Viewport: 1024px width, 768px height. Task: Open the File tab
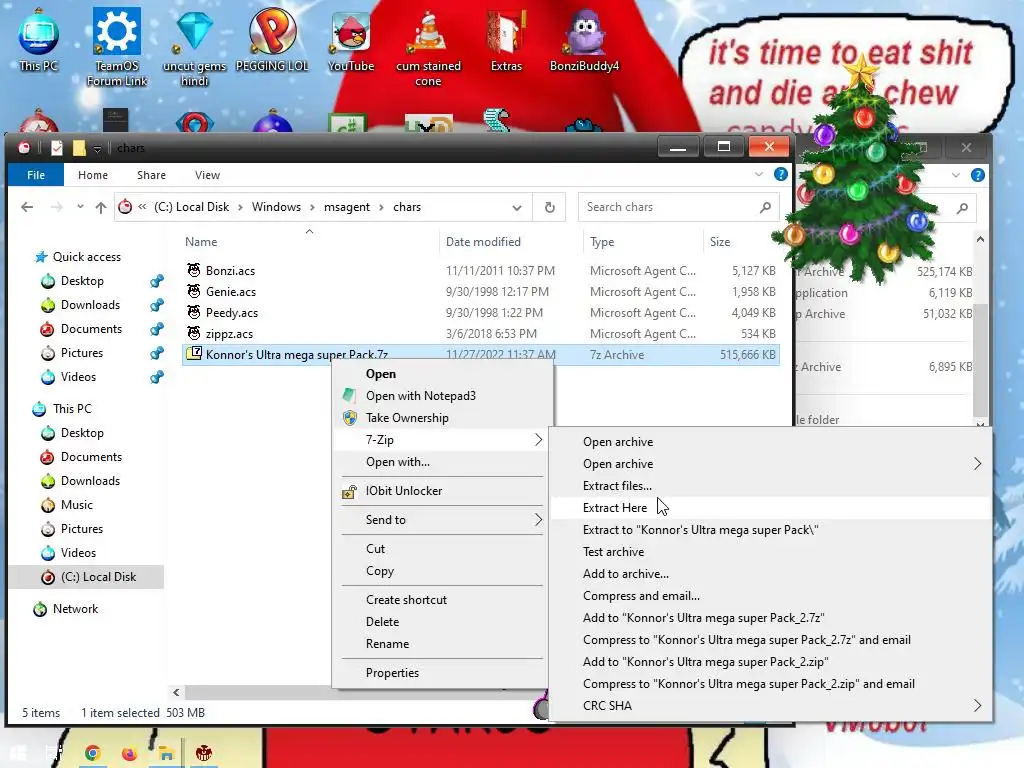coord(36,175)
